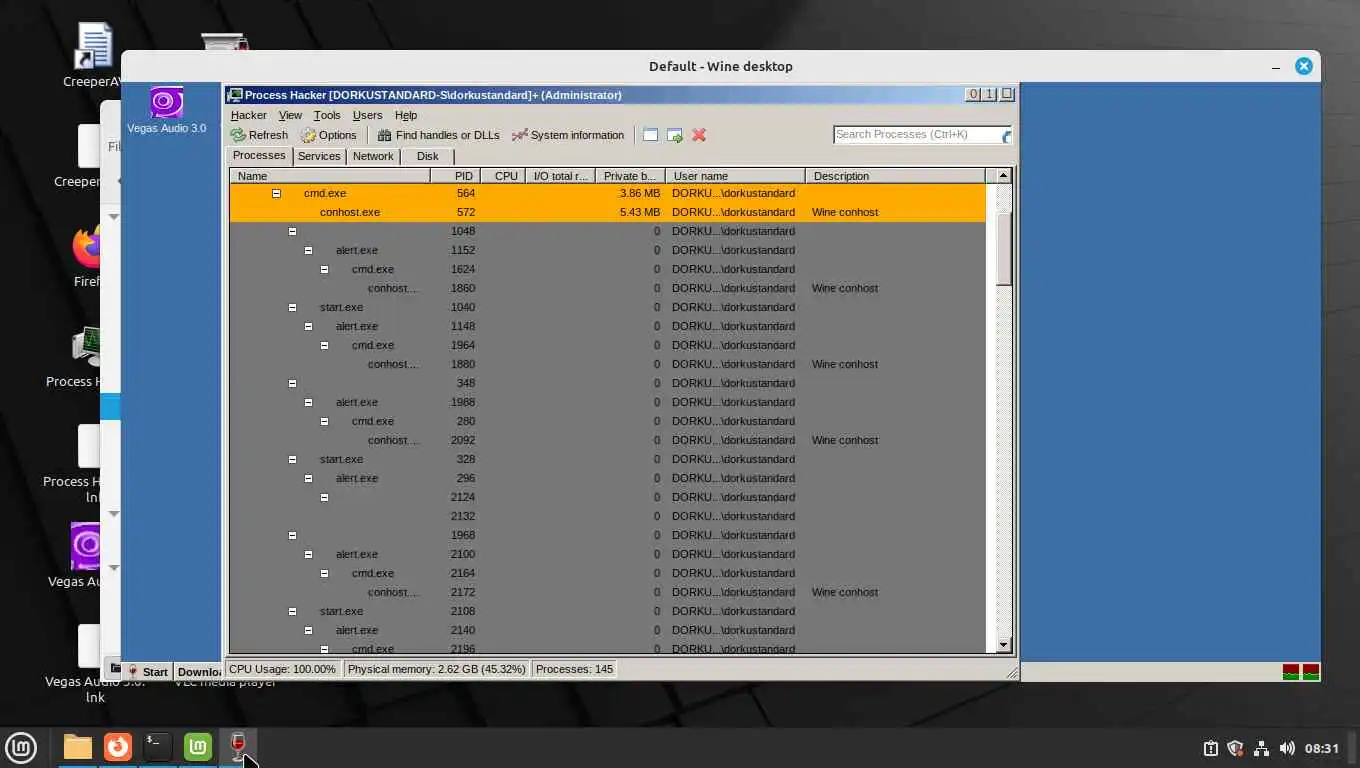Click the find window icon in toolbar

(x=651, y=135)
